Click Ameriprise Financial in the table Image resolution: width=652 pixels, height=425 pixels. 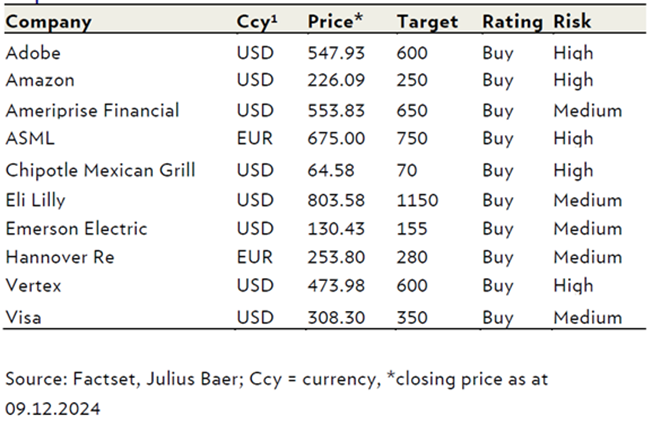(x=92, y=110)
